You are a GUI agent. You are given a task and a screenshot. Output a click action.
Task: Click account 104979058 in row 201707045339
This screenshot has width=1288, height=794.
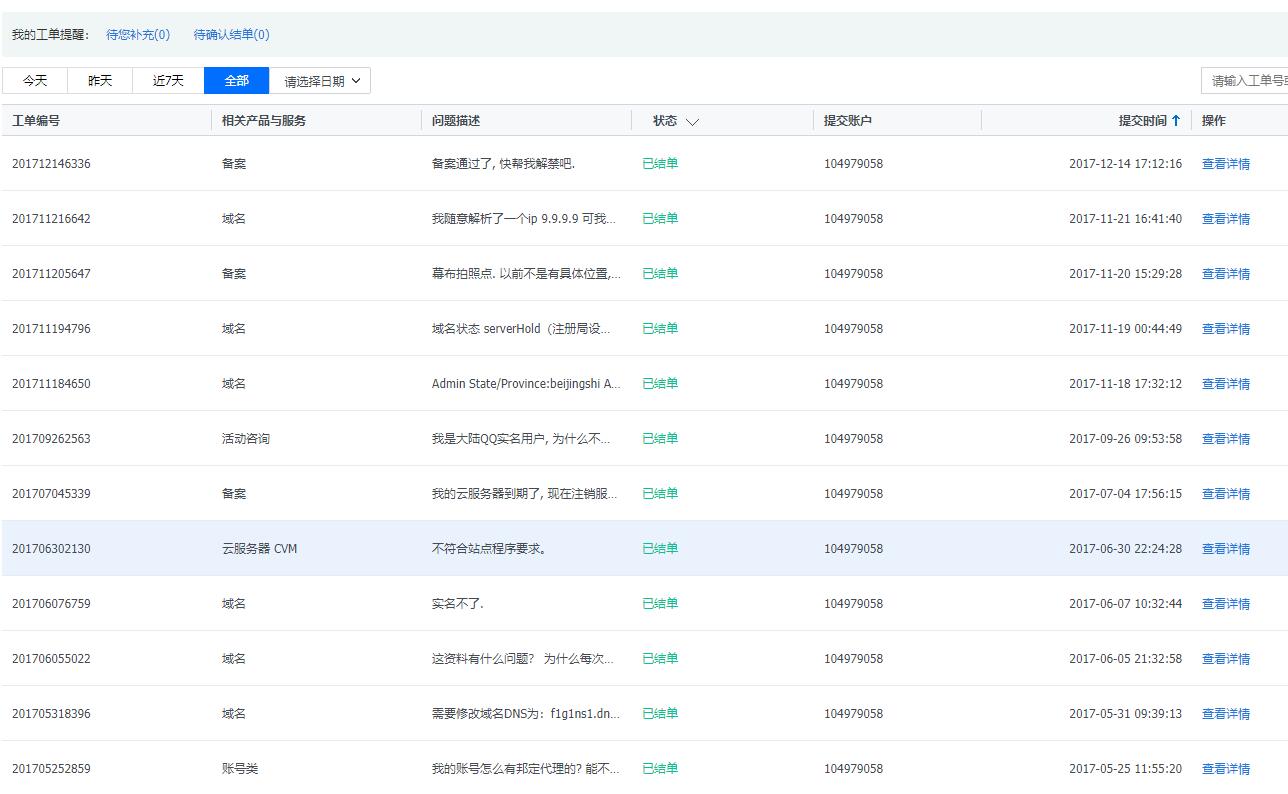coord(853,494)
